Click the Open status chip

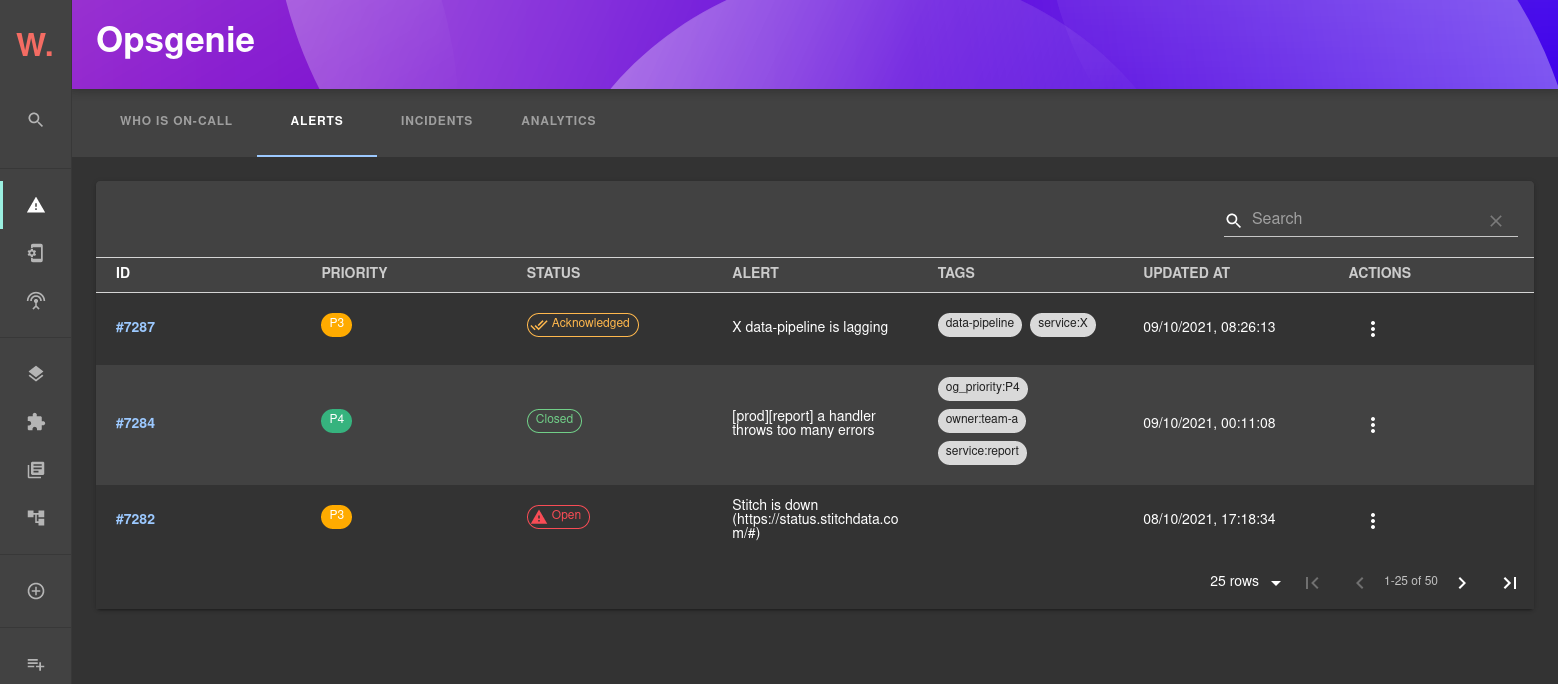(558, 516)
